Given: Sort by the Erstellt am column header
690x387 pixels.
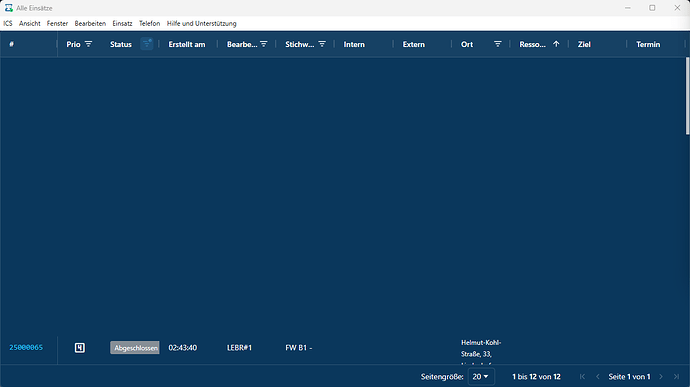Looking at the screenshot, I should tap(187, 44).
